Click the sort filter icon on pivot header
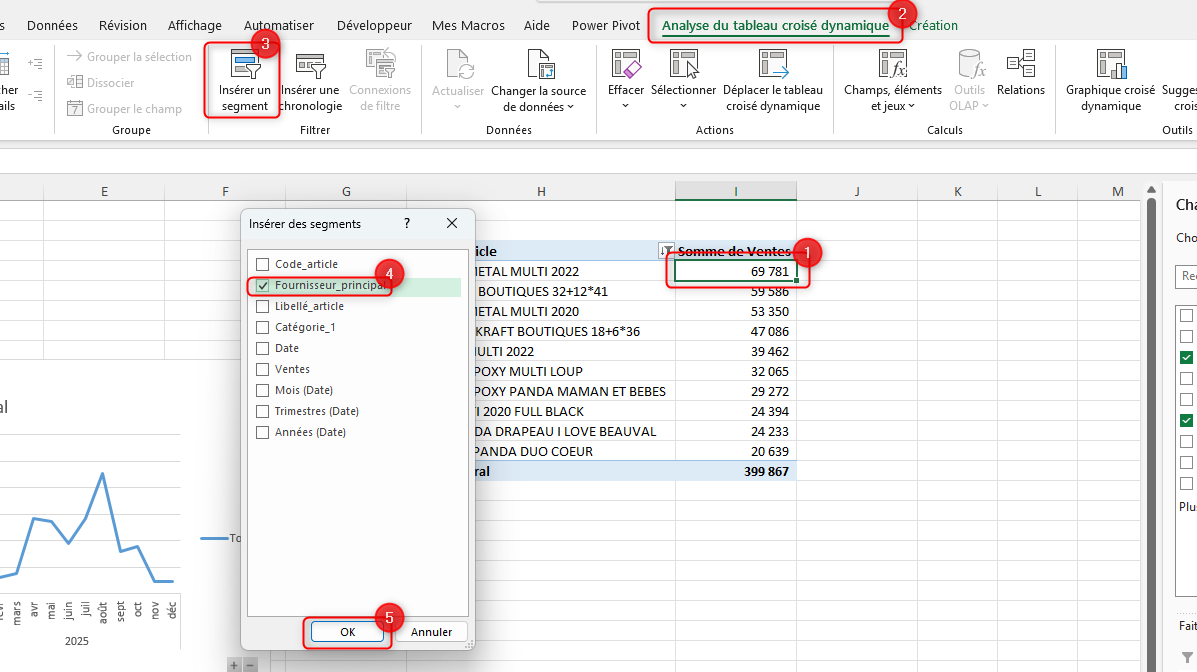The height and width of the screenshot is (672, 1197). 666,250
